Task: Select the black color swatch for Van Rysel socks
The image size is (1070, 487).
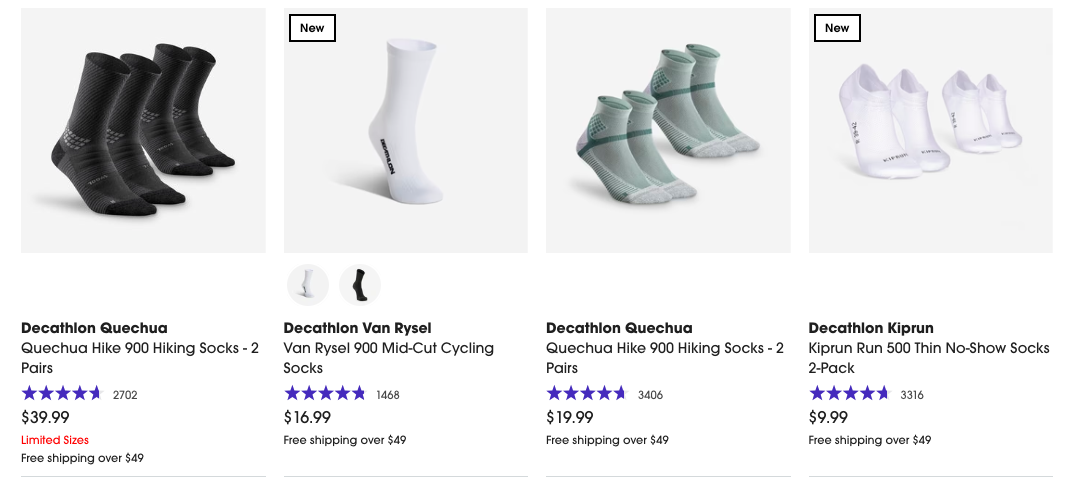Action: (360, 285)
